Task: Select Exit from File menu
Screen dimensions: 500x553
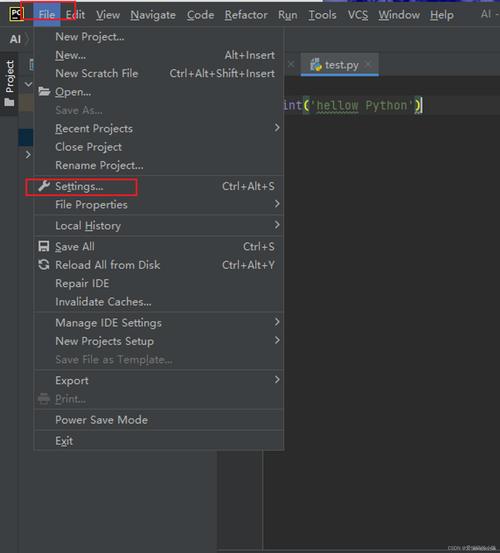Action: pos(158,441)
